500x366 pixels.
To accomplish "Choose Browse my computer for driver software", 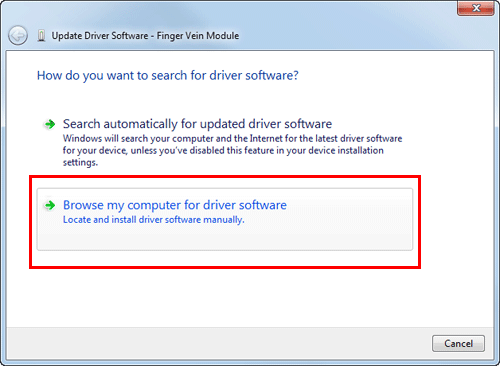I will 175,205.
